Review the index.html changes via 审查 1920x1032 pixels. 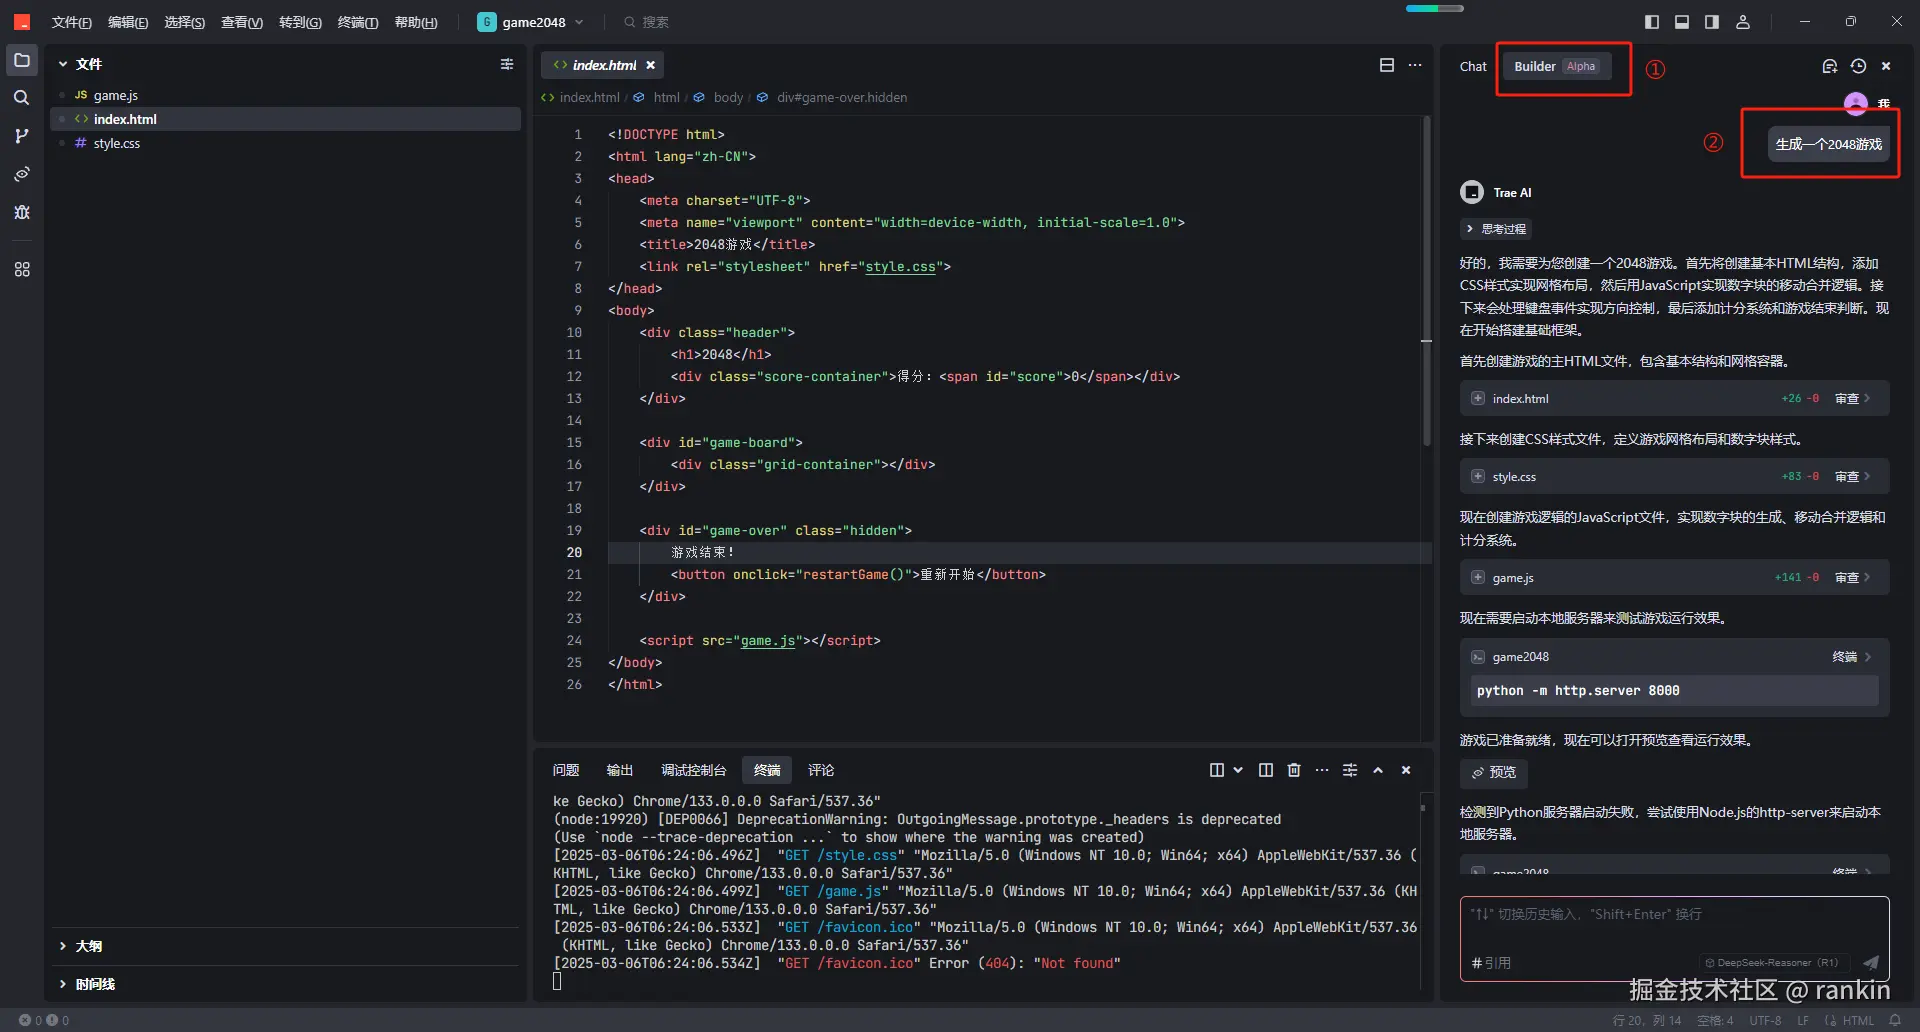pyautogui.click(x=1852, y=398)
